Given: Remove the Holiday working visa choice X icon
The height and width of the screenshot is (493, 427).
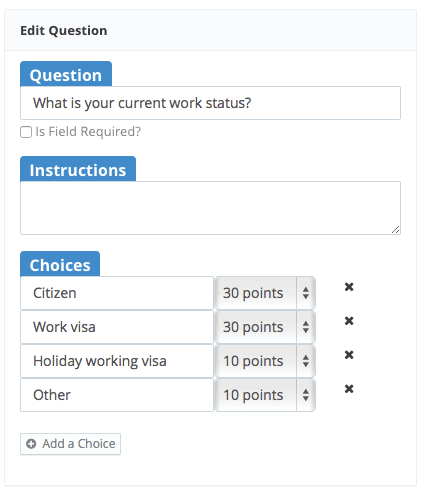Looking at the screenshot, I should pos(349,355).
